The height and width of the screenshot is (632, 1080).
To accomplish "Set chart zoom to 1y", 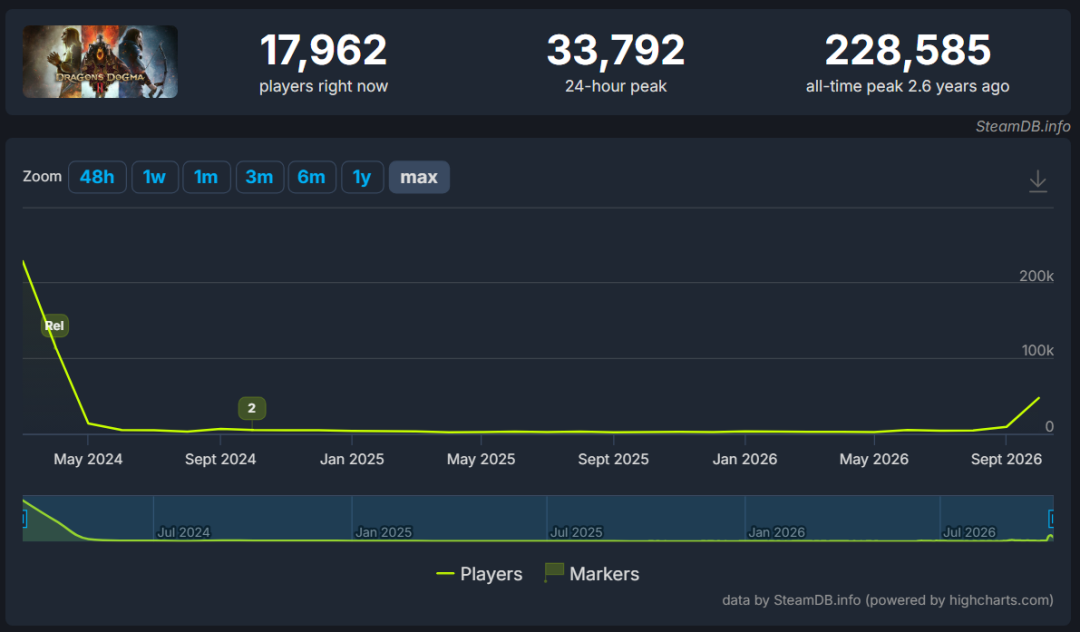I will pyautogui.click(x=362, y=177).
